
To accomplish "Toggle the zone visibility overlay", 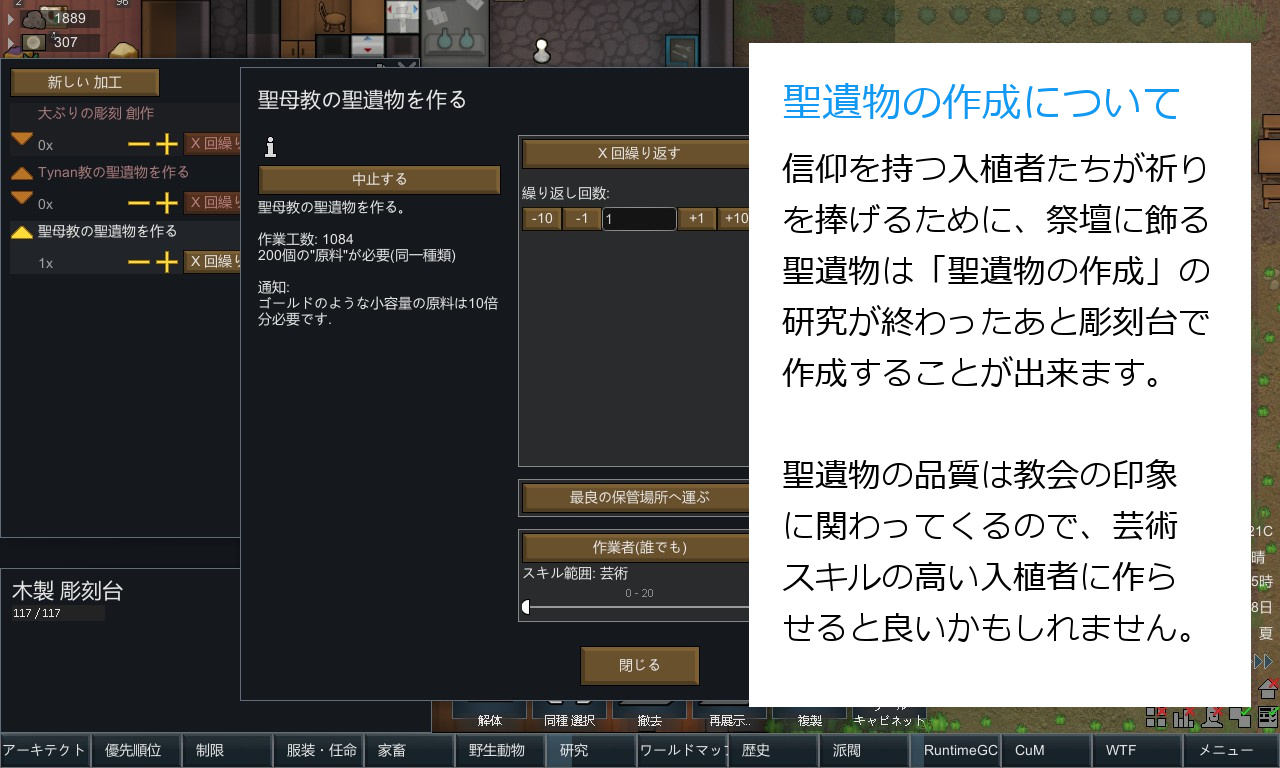I will click(x=1158, y=717).
